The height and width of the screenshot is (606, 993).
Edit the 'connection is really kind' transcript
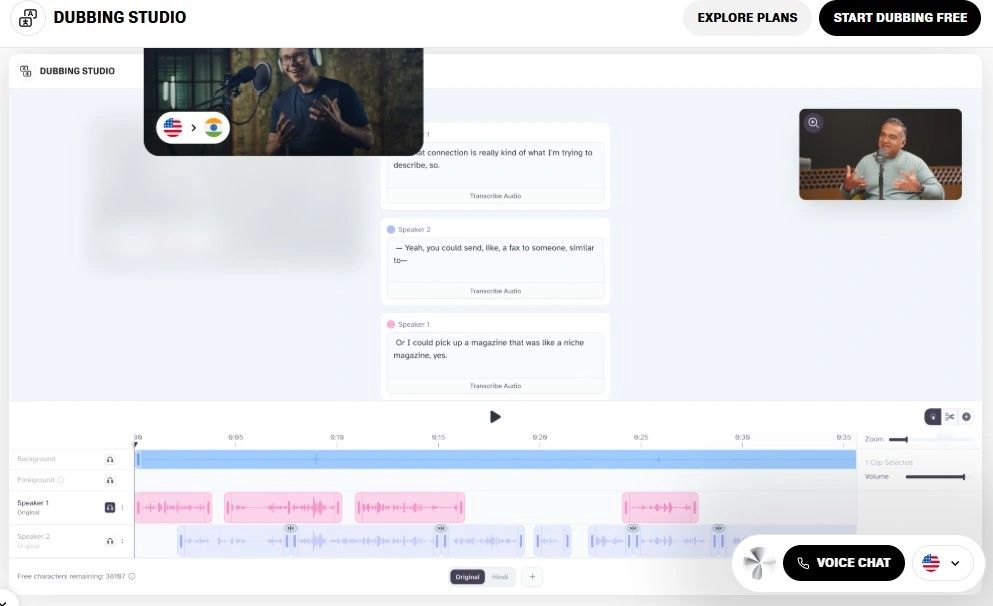(495, 159)
